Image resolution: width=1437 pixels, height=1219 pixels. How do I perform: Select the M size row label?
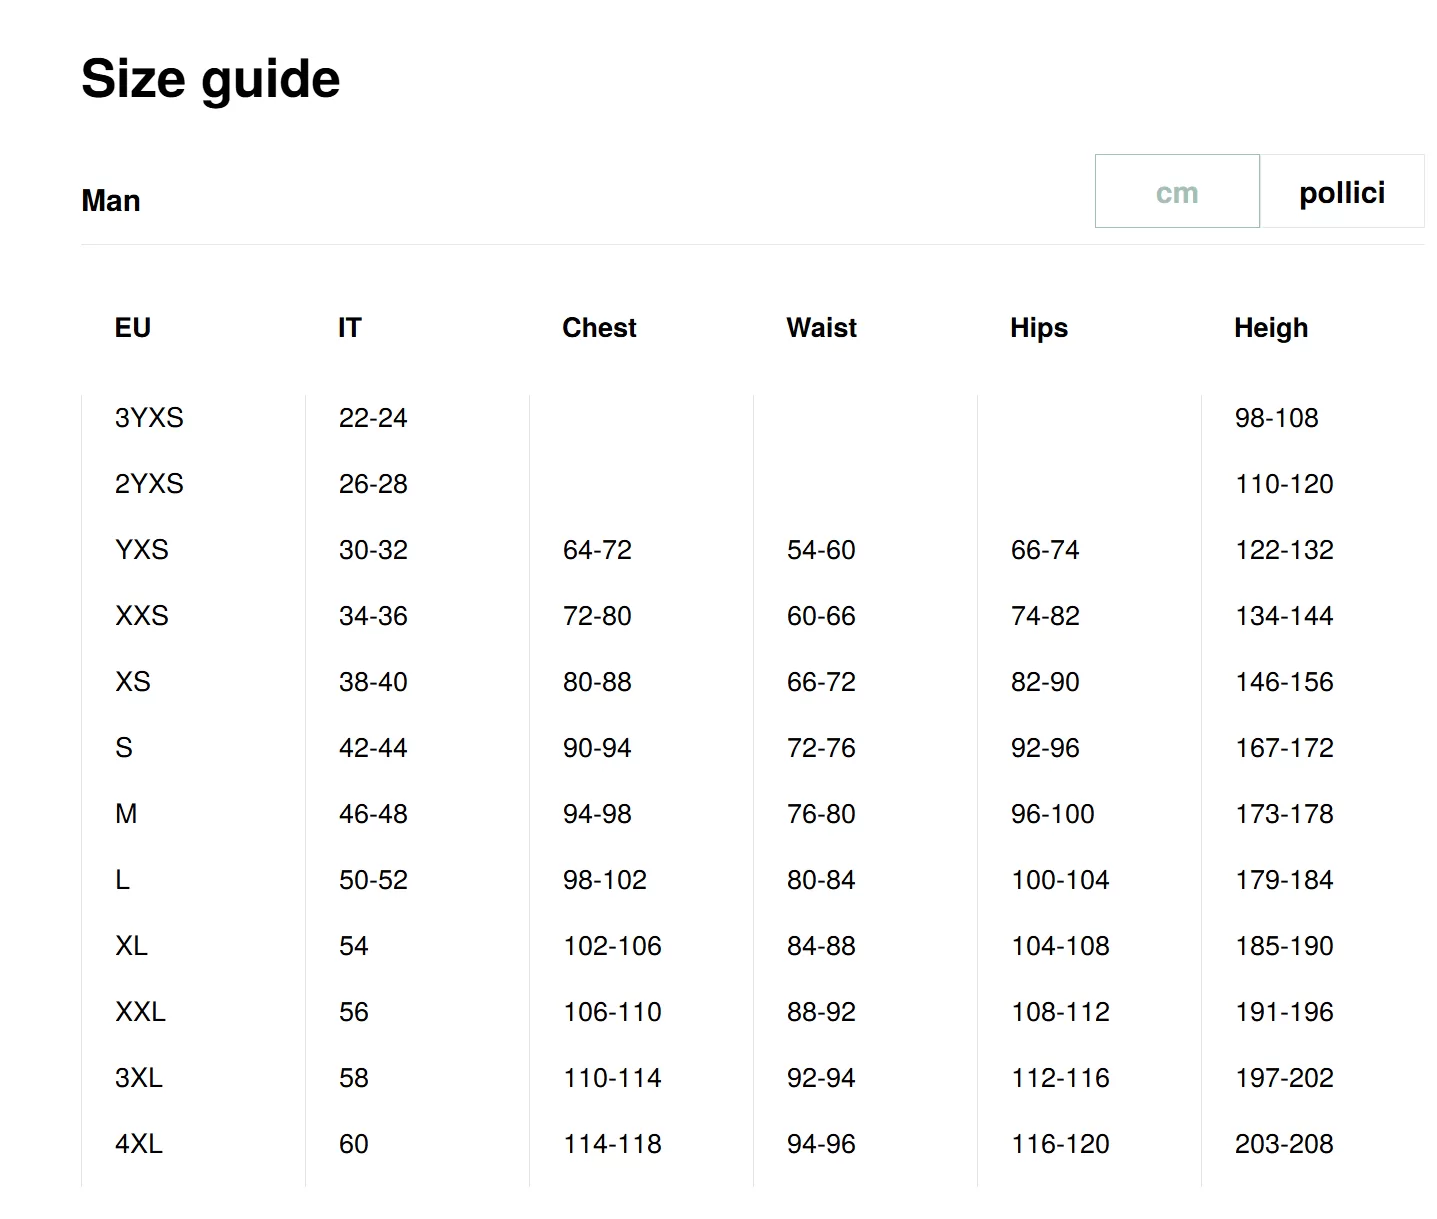[126, 814]
